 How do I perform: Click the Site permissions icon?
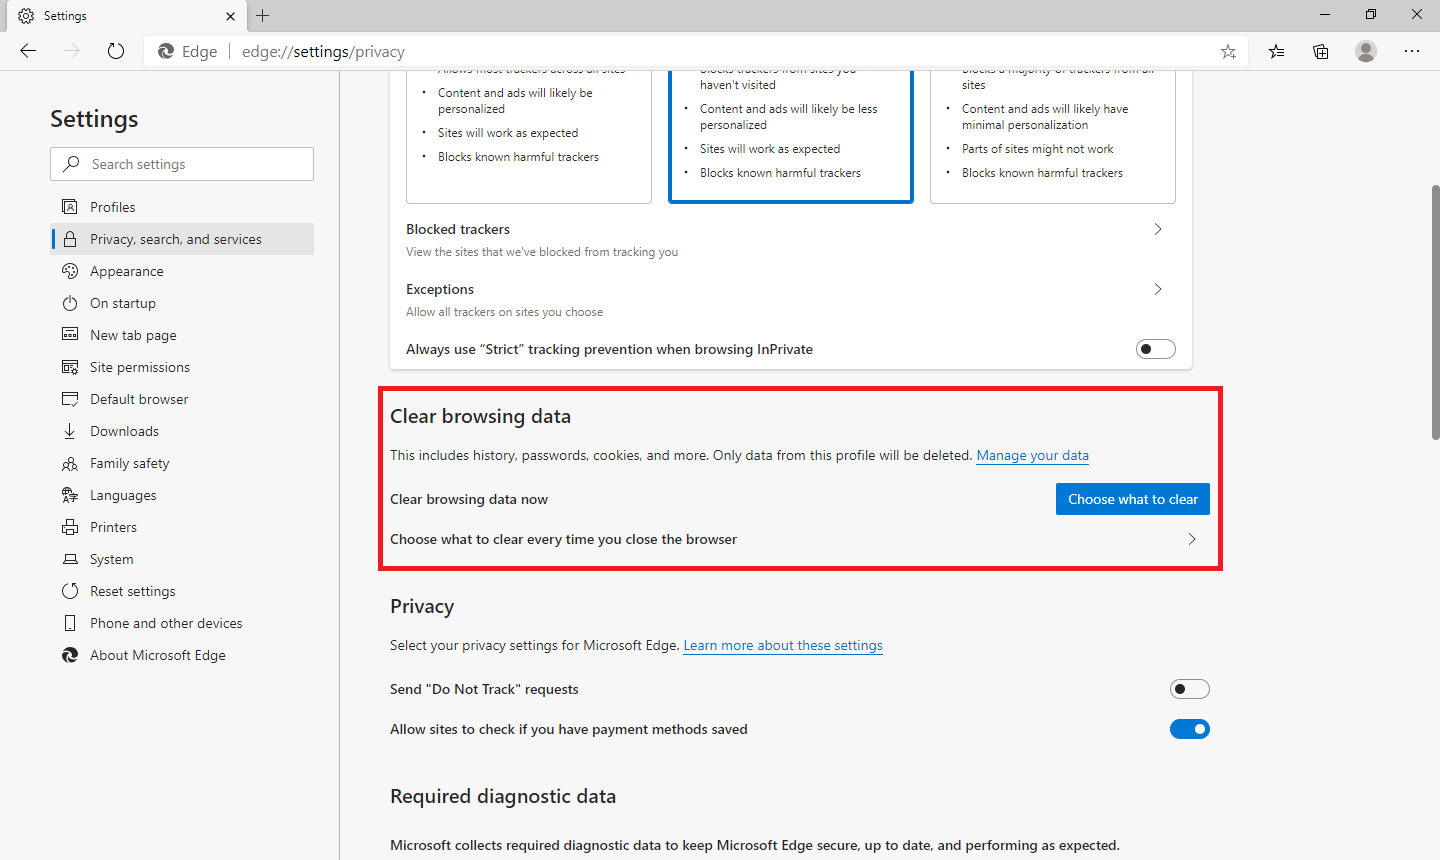point(70,367)
